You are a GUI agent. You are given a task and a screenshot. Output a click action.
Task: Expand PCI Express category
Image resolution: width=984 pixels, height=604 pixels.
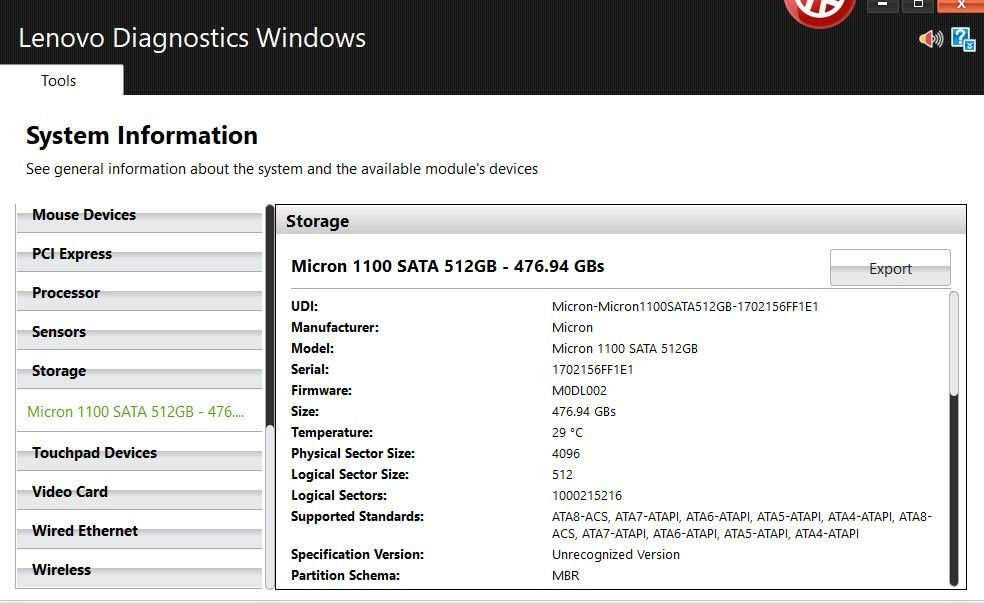click(x=139, y=254)
